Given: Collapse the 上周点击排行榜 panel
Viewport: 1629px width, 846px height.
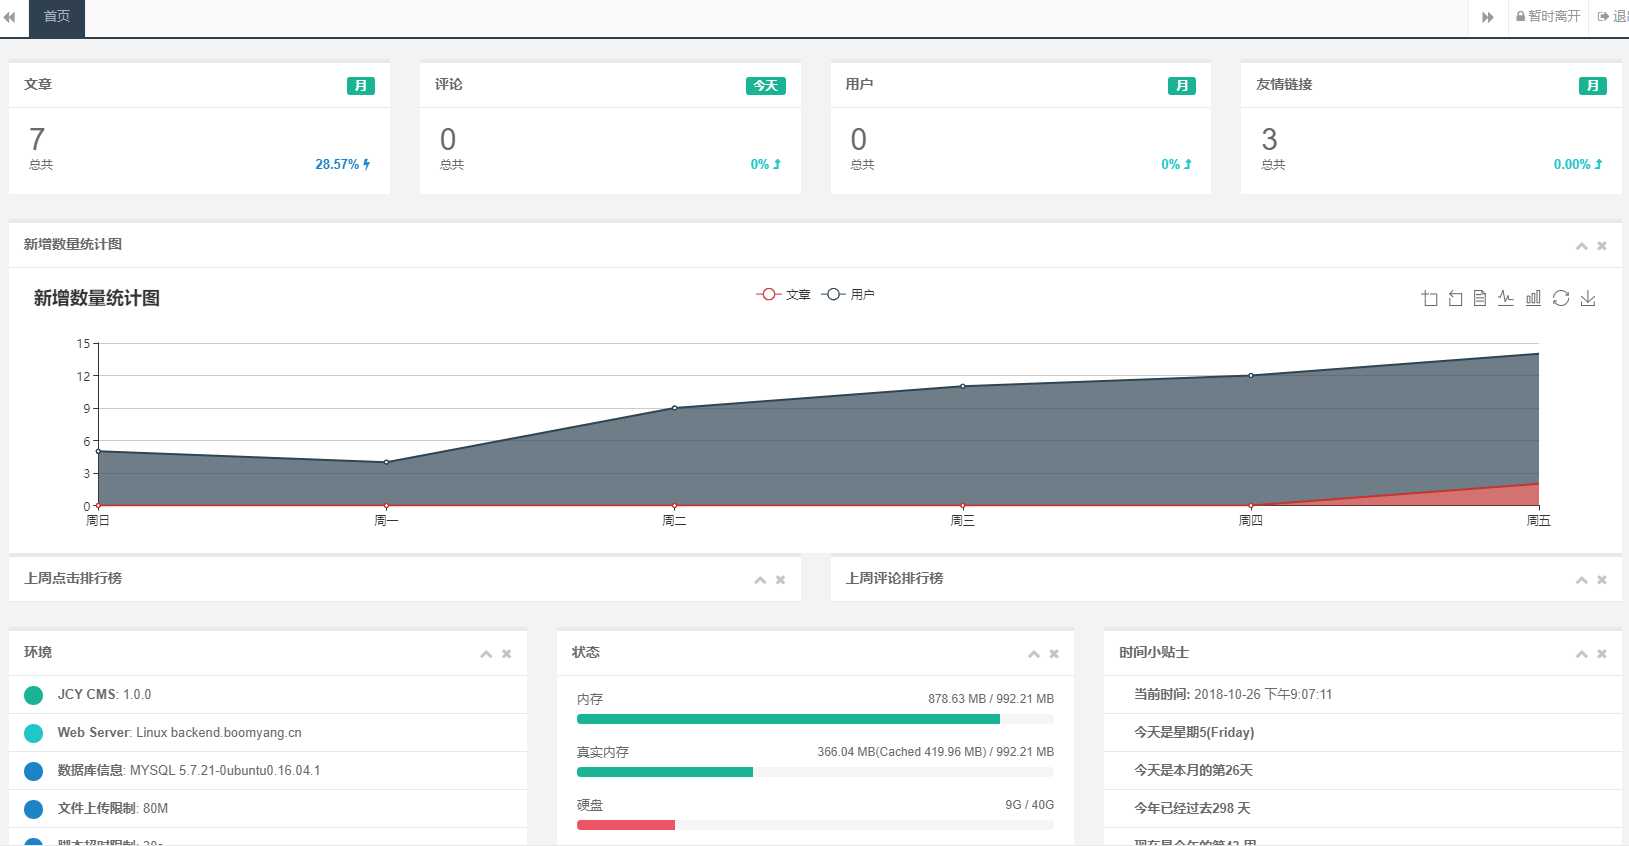Looking at the screenshot, I should 760,580.
